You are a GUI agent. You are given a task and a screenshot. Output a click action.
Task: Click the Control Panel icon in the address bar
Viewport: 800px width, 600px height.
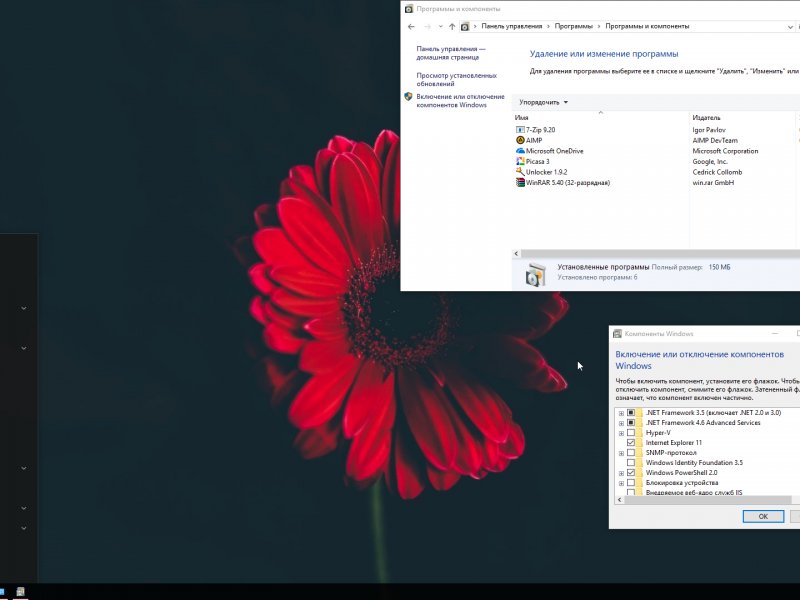click(x=465, y=27)
